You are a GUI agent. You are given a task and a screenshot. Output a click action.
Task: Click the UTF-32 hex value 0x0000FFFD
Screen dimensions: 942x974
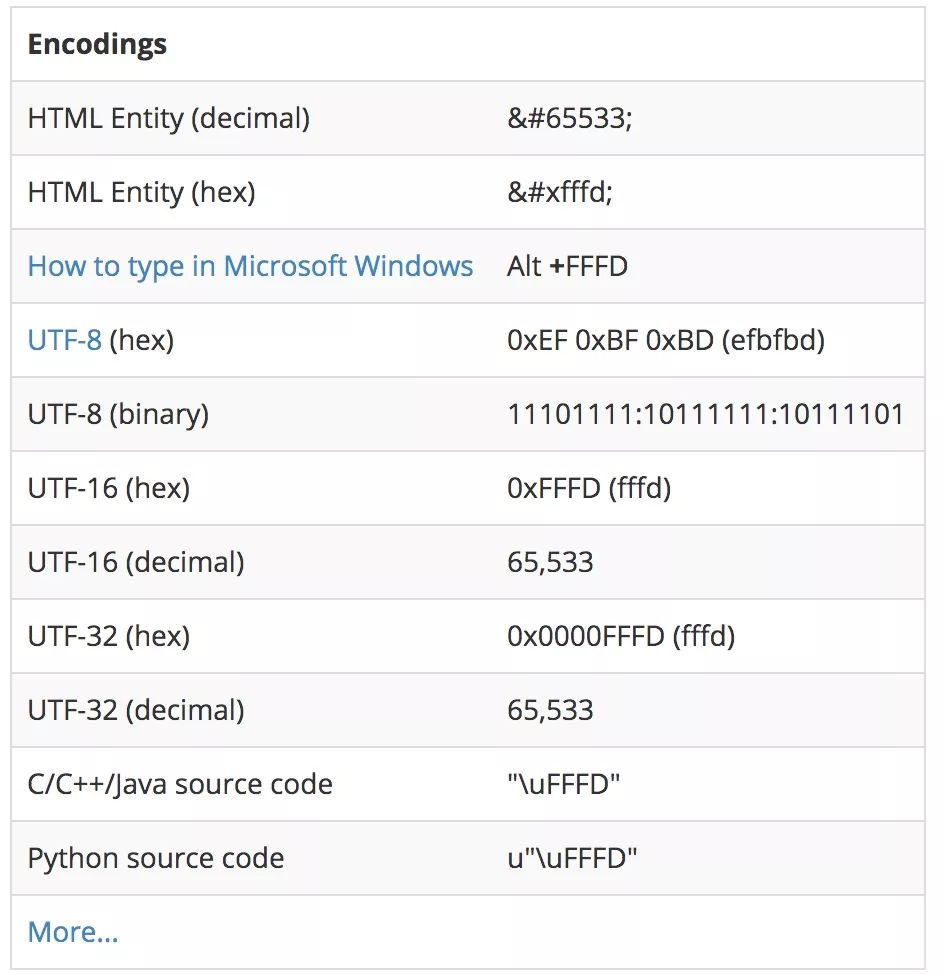pos(621,636)
